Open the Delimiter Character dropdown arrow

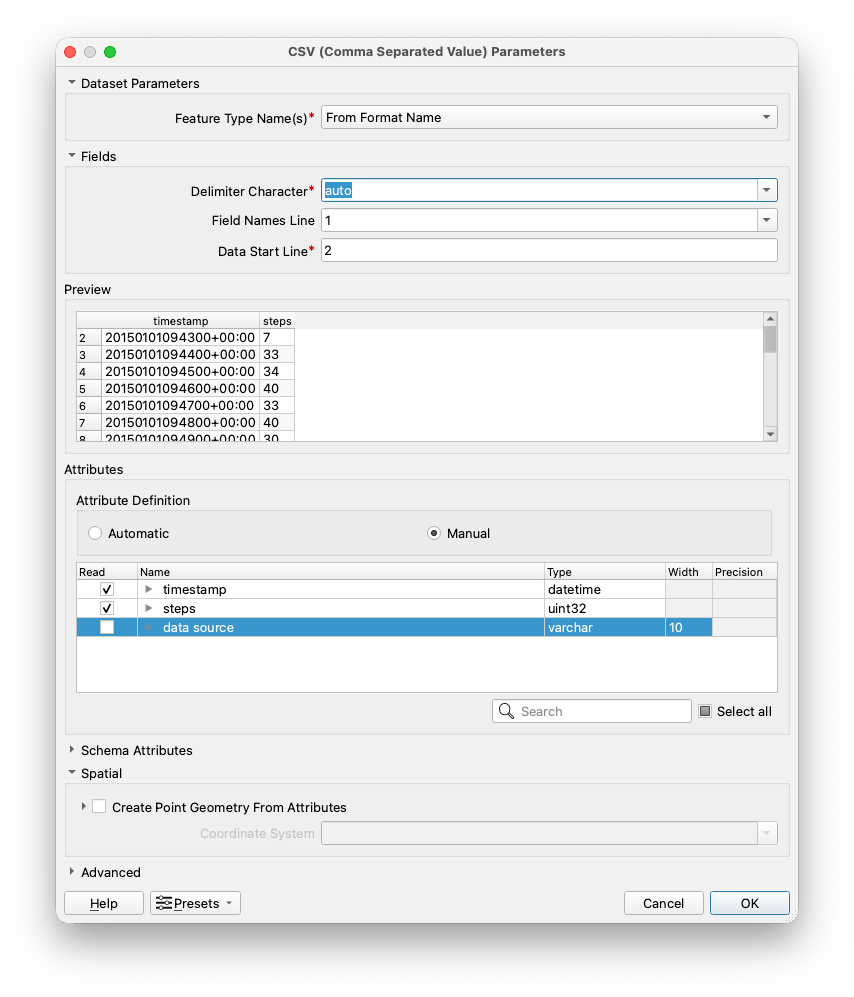767,190
